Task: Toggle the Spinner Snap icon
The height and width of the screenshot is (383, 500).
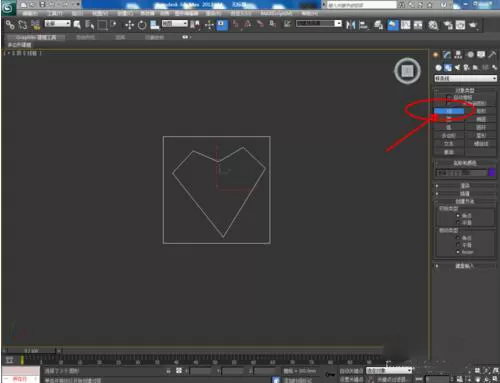Action: click(x=272, y=24)
